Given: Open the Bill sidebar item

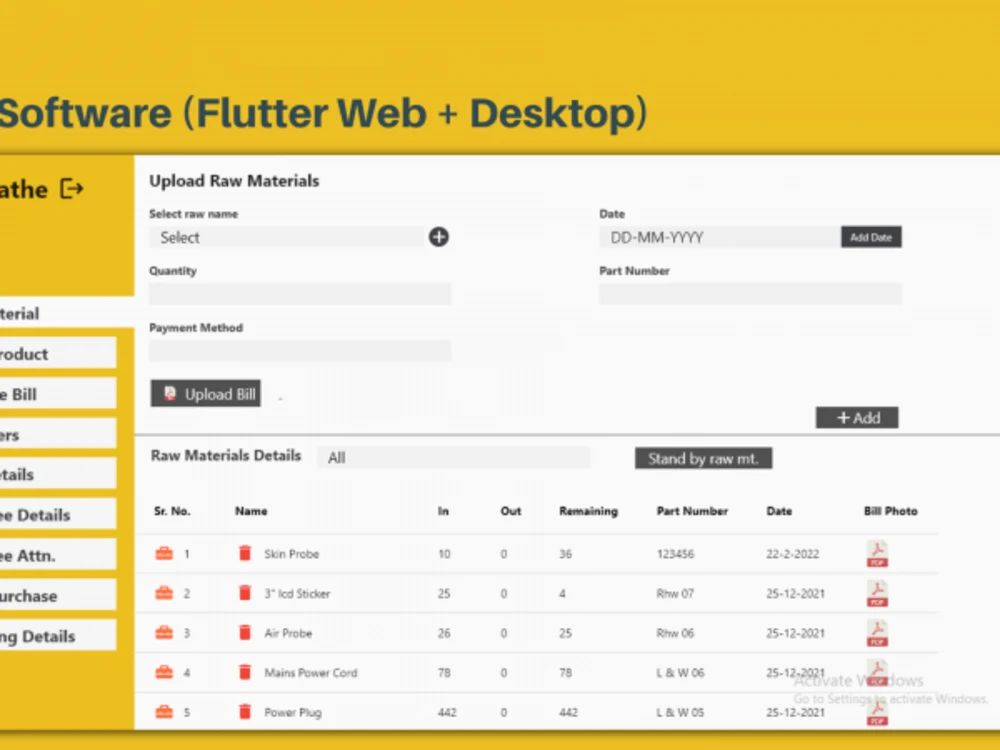Looking at the screenshot, I should pos(58,394).
